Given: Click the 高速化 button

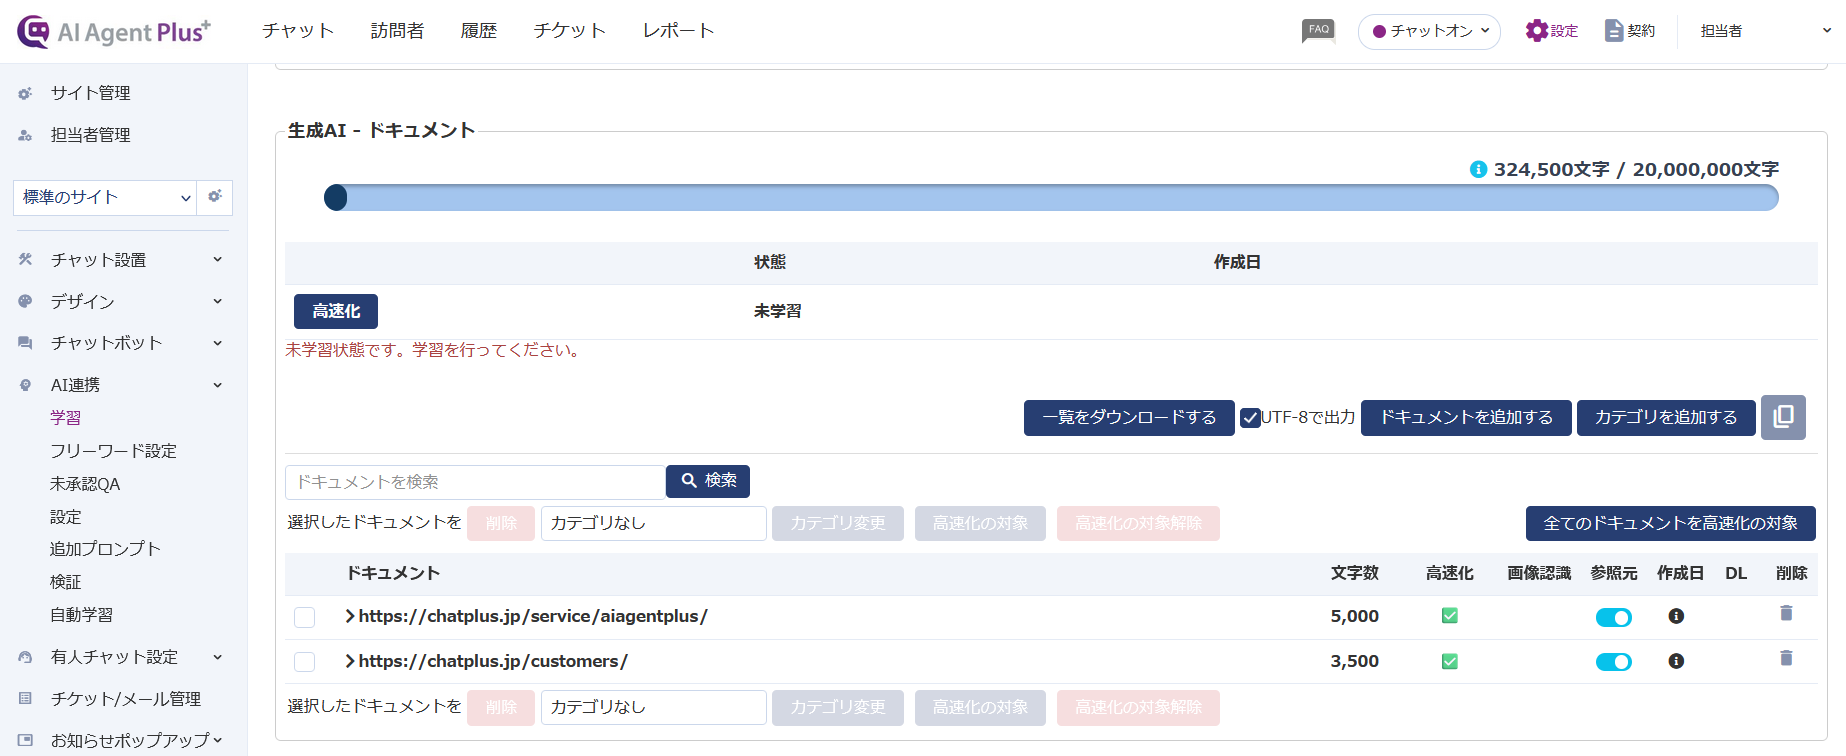Looking at the screenshot, I should [336, 311].
